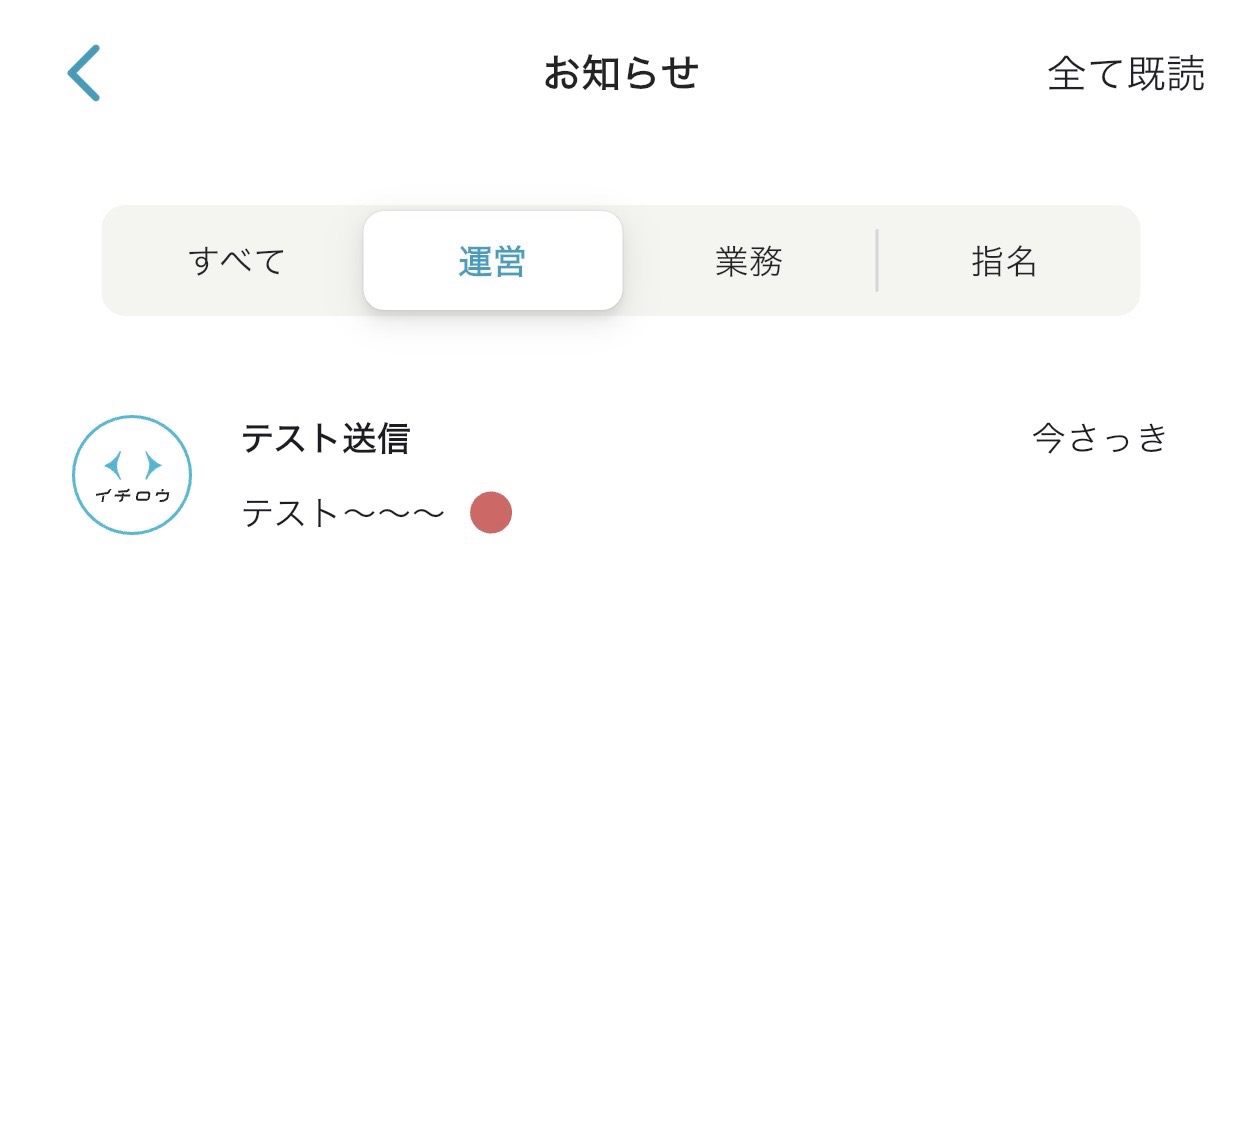
Task: Tap blank space between テスト送信 and 今さっき
Action: [720, 438]
